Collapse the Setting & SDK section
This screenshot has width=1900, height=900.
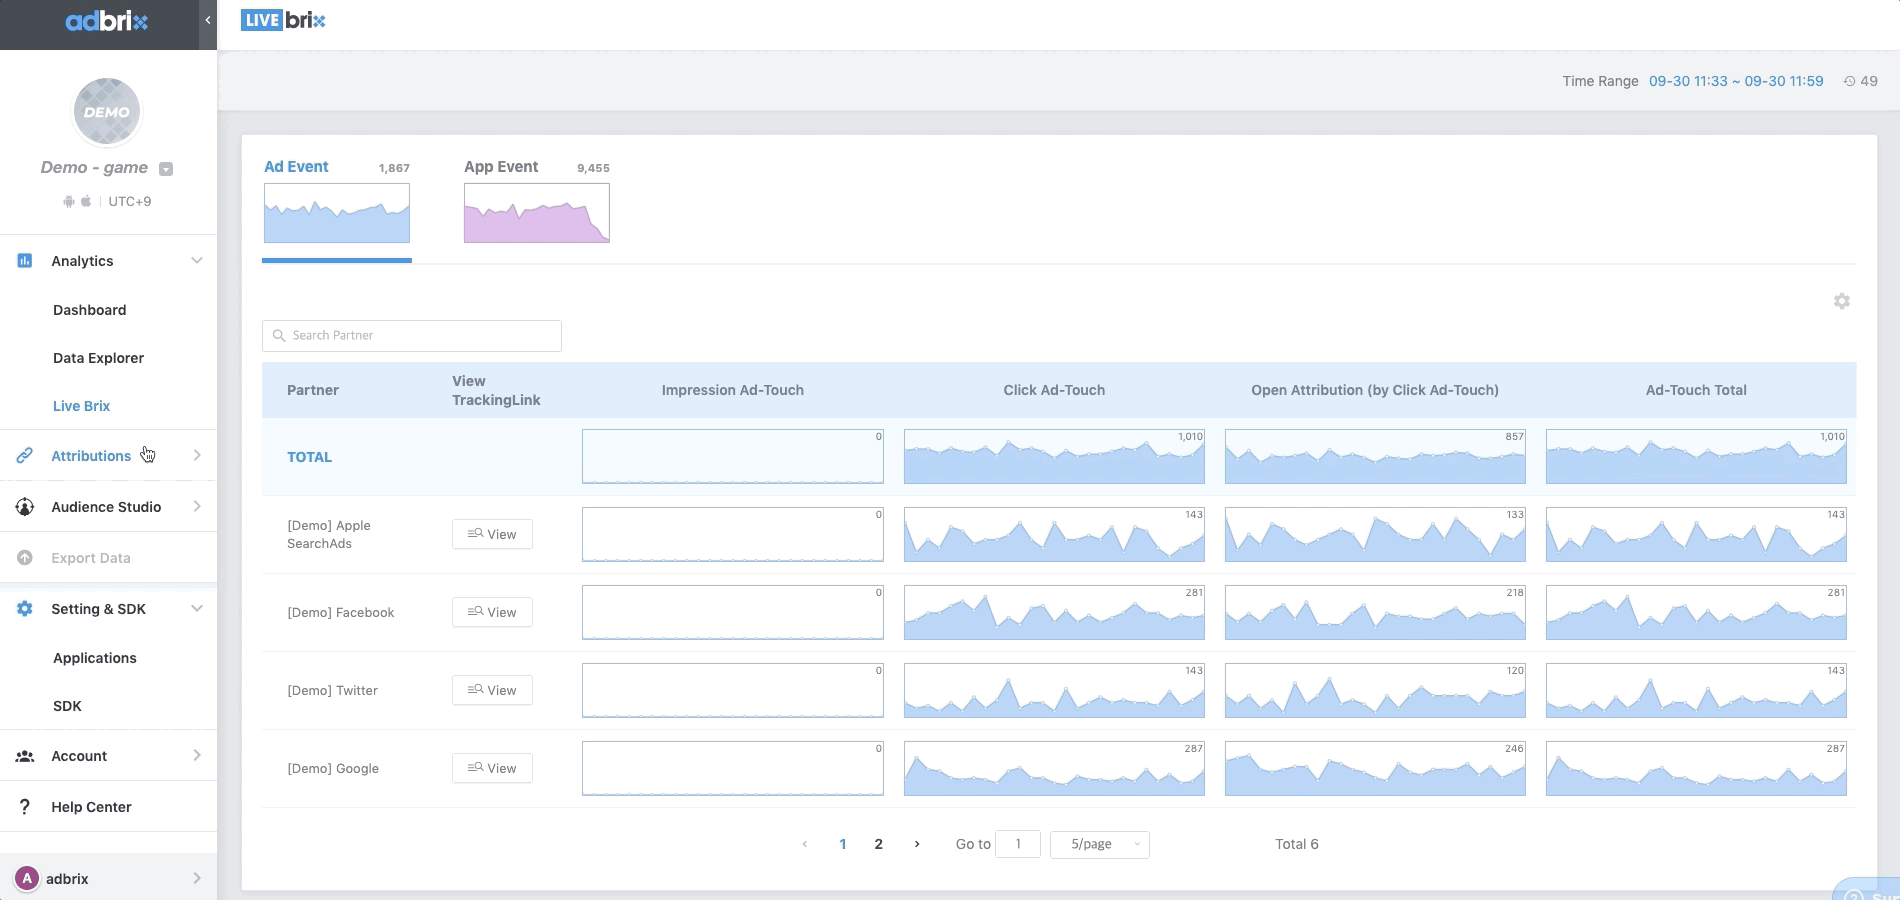click(x=197, y=609)
